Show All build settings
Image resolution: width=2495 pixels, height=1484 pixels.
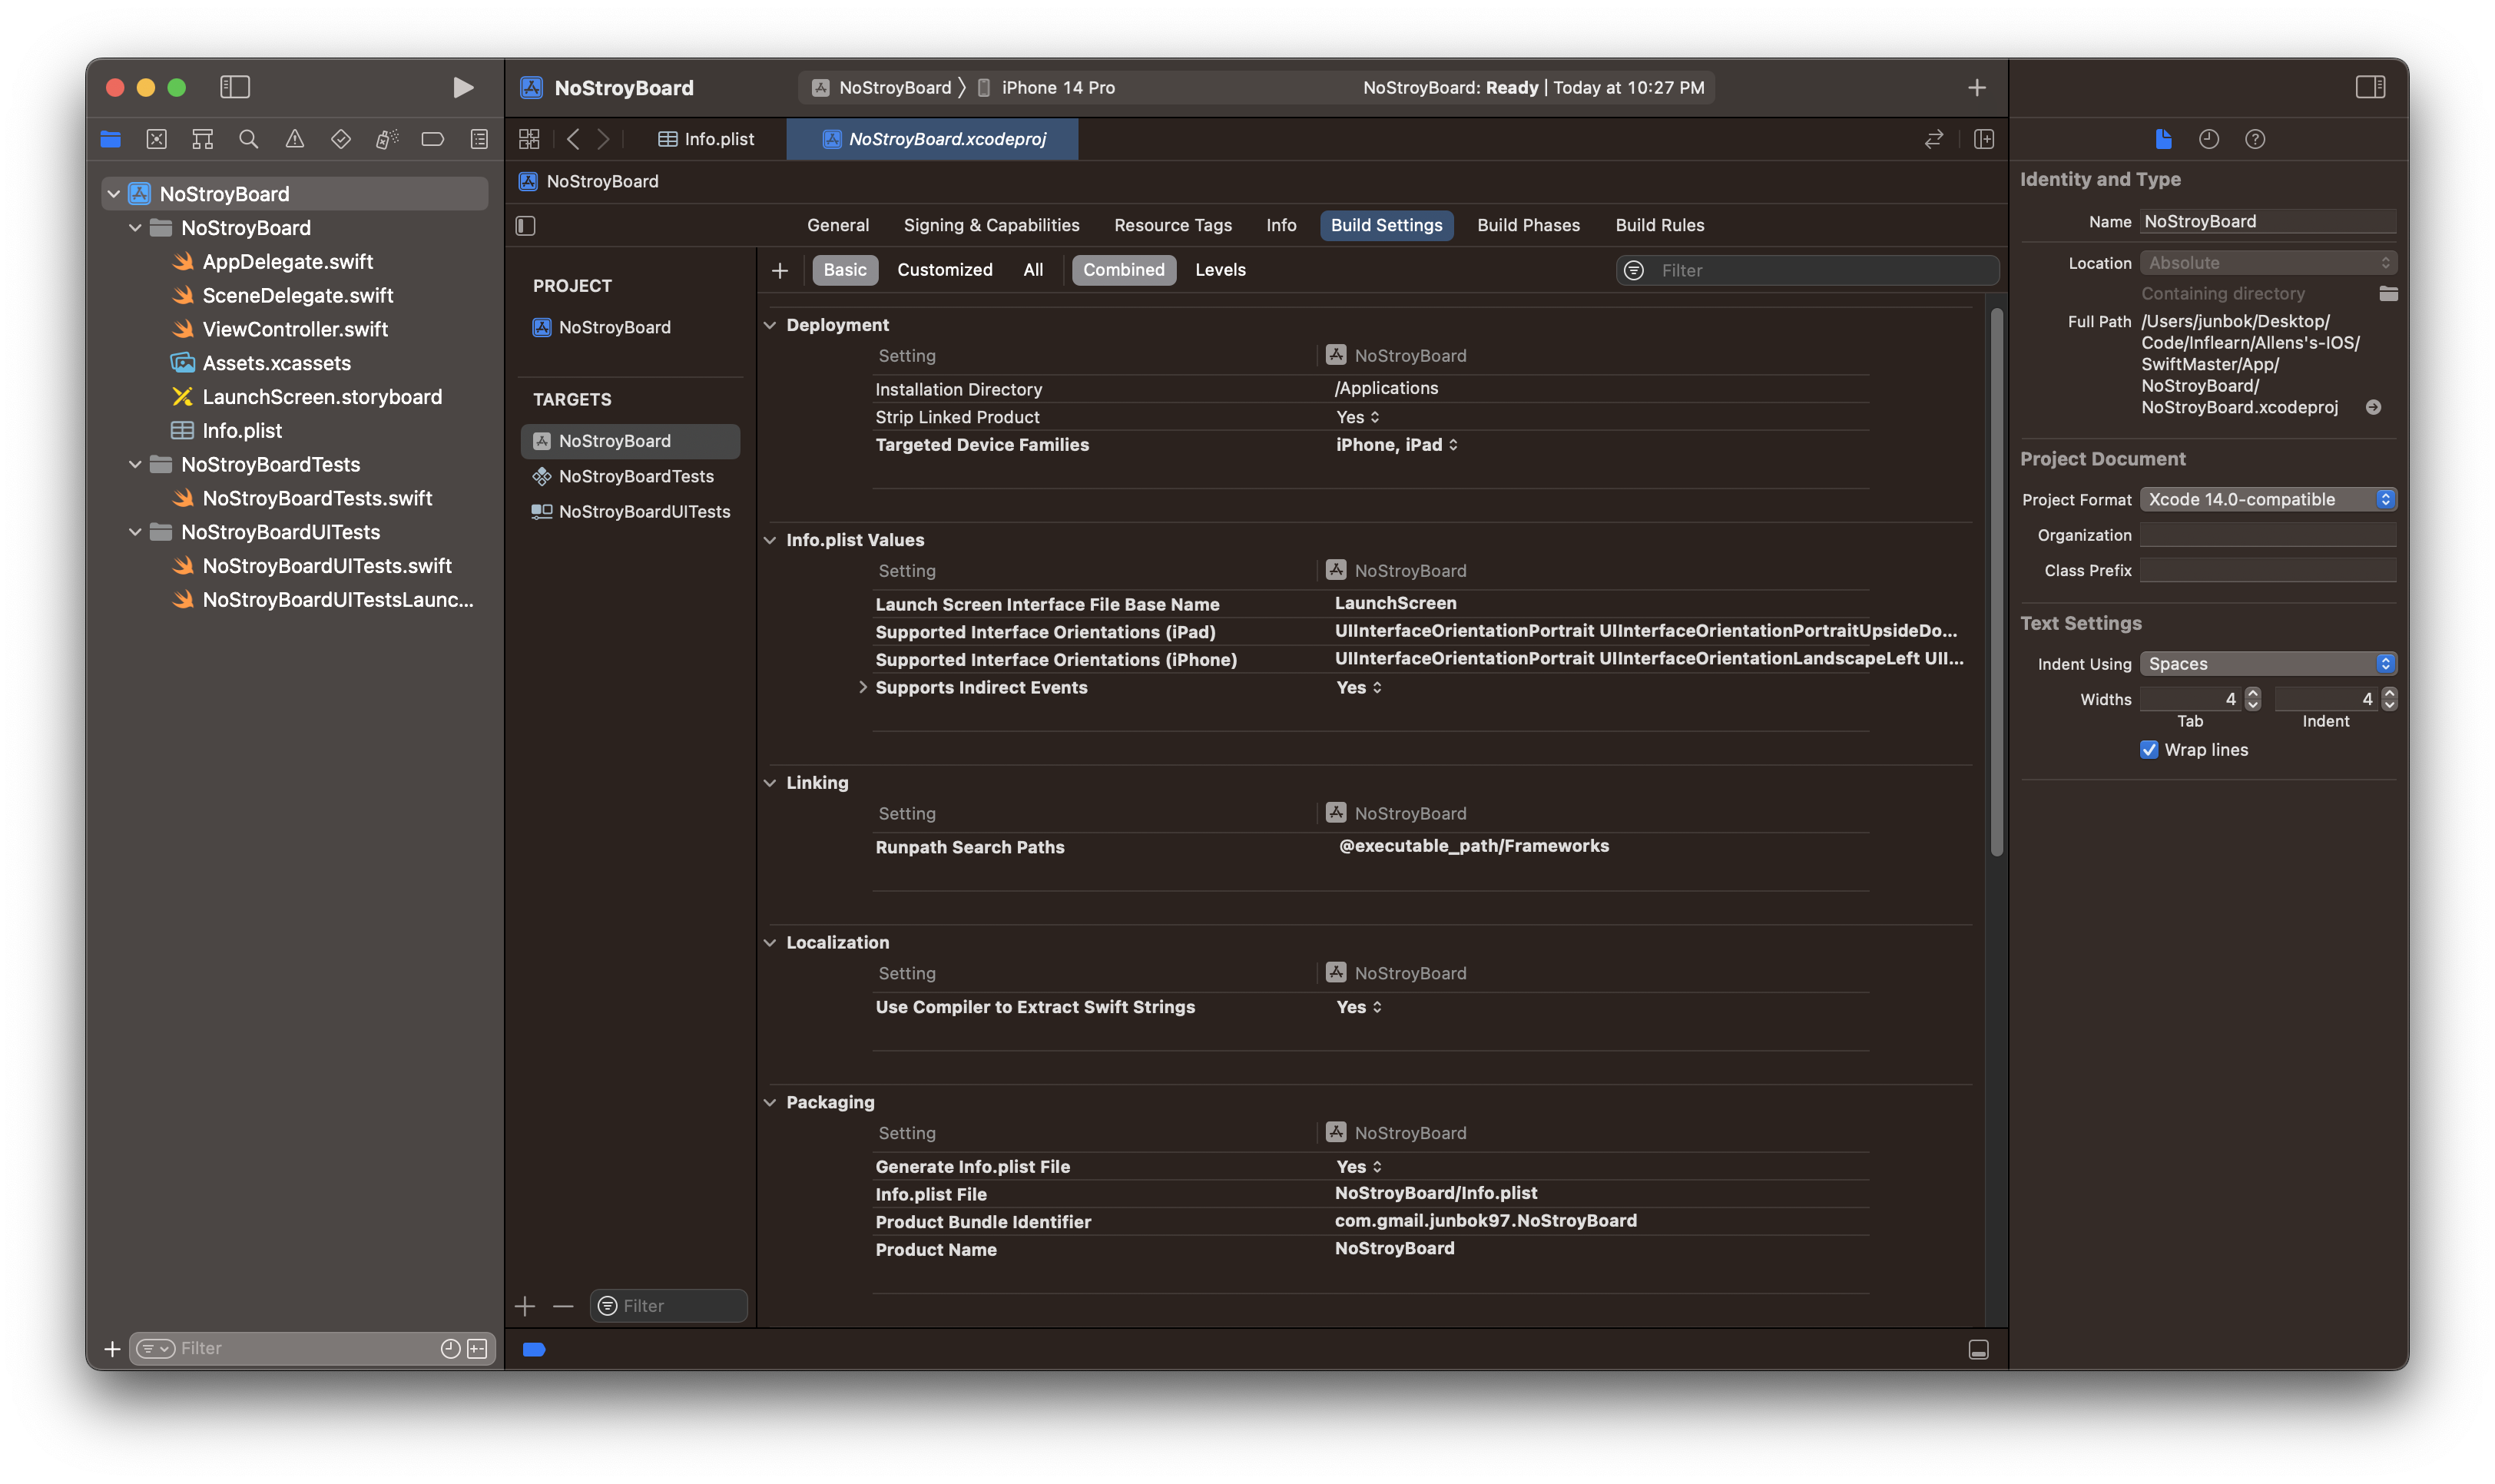[1033, 270]
